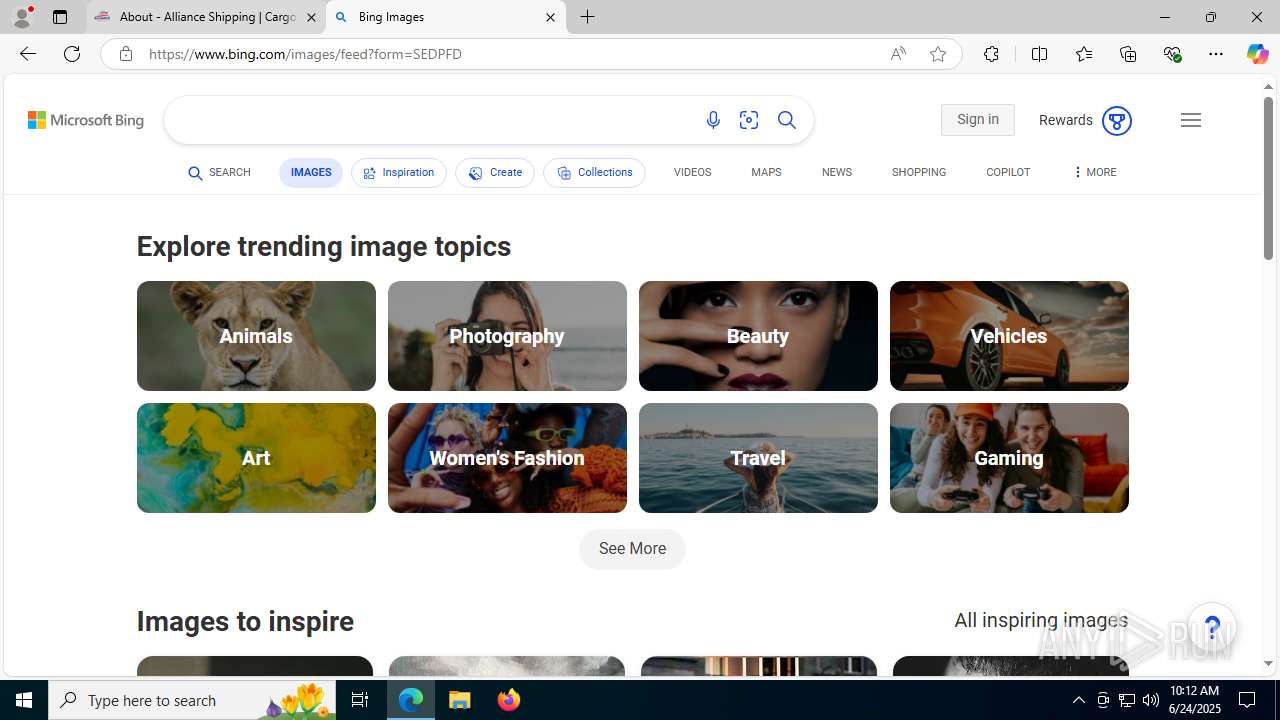Viewport: 1280px width, 720px height.
Task: Open the Photography topic tile
Action: [507, 336]
